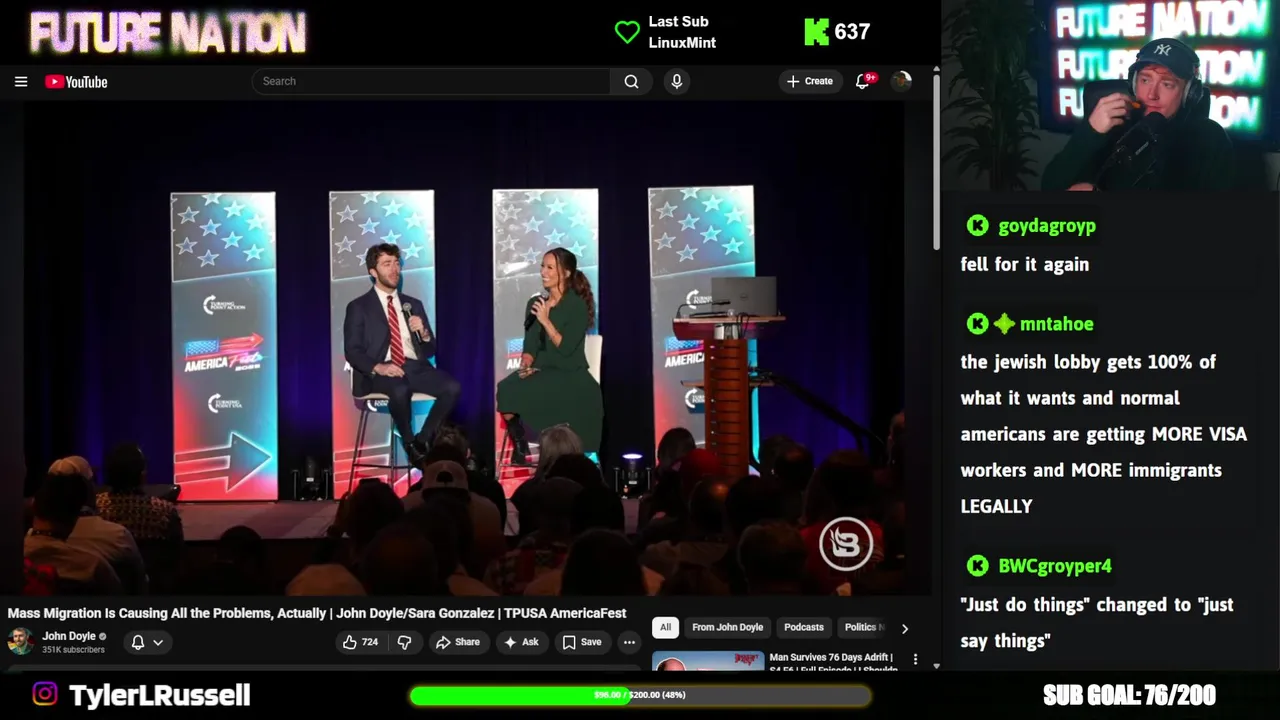Like the video with 724 likes
The height and width of the screenshot is (720, 1280).
[360, 642]
